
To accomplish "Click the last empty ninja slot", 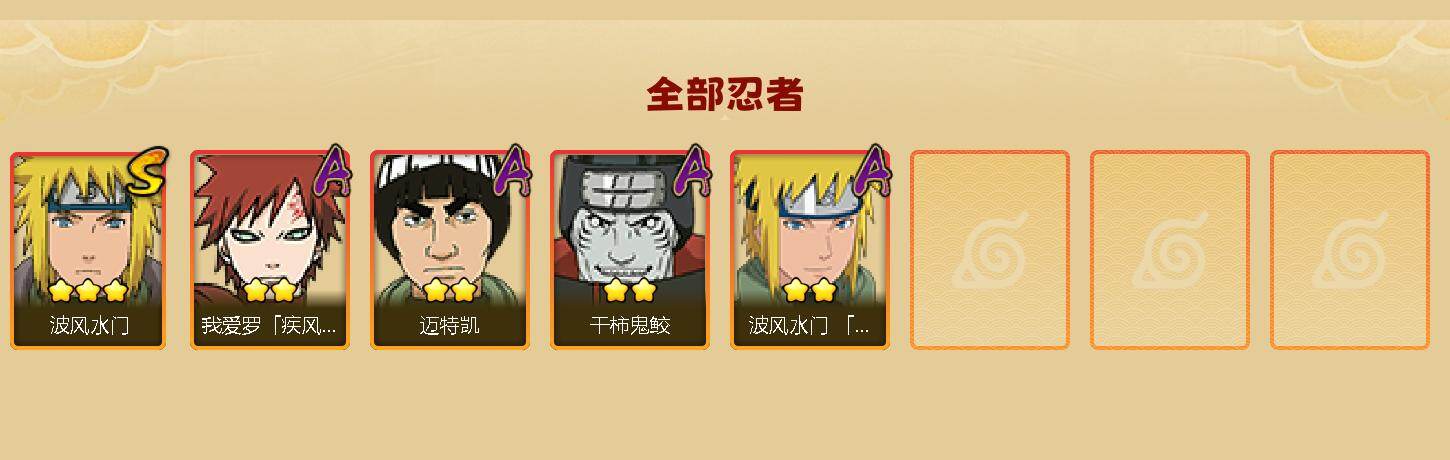I will click(x=1350, y=250).
